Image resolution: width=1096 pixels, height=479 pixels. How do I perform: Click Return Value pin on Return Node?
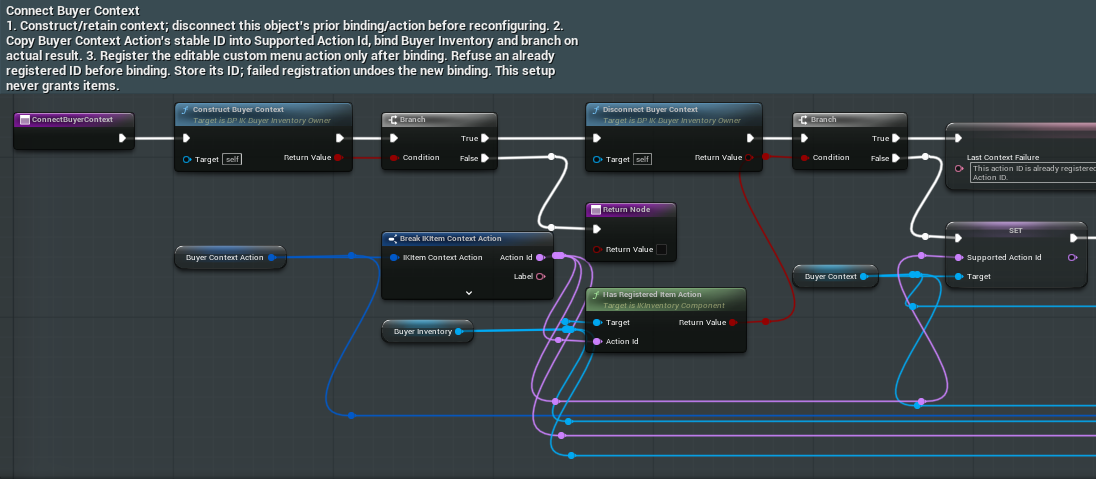(597, 250)
